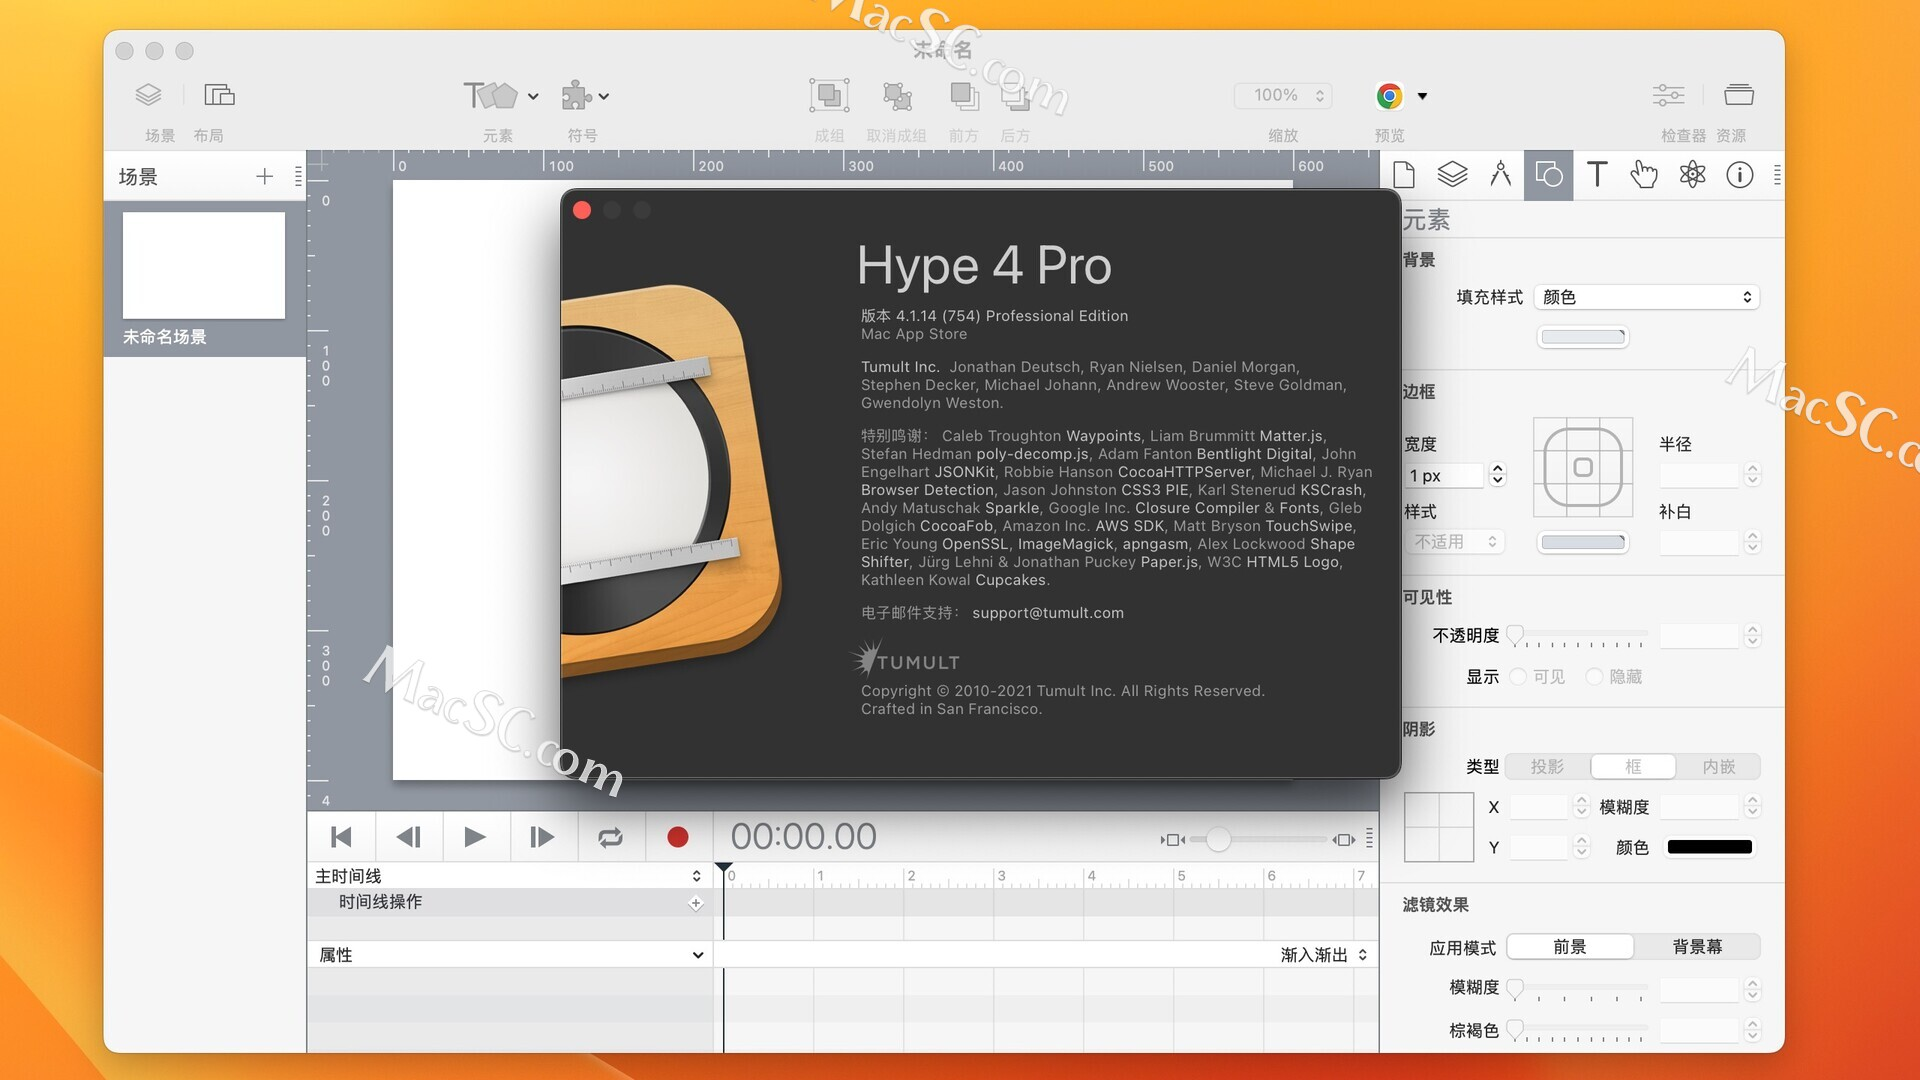Click the 场景 scenes toolbar icon
The height and width of the screenshot is (1080, 1920).
coord(148,95)
